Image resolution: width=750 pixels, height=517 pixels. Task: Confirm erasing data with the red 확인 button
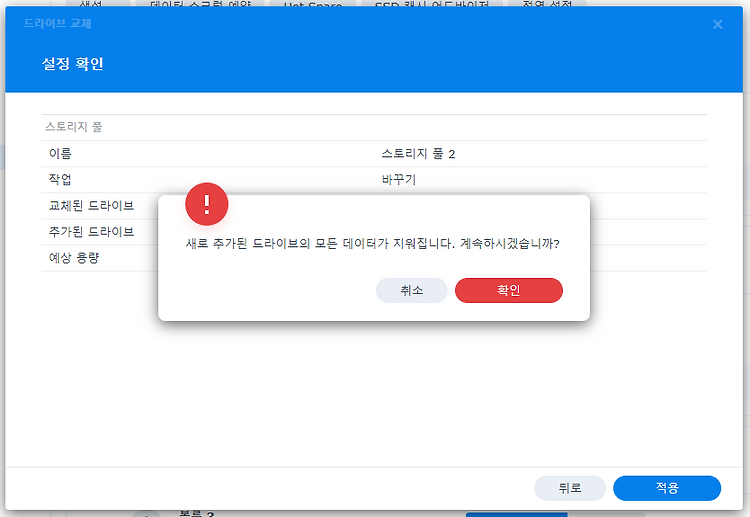point(508,290)
